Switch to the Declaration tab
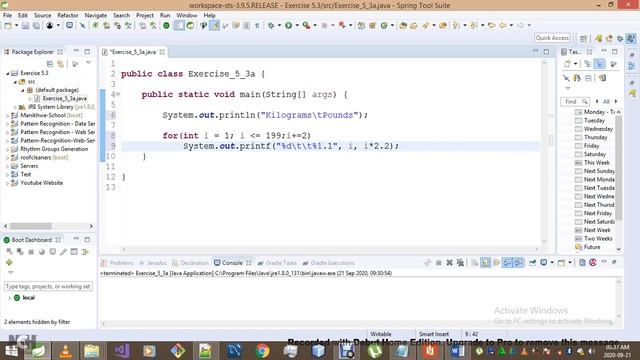640x360 pixels. [191, 263]
